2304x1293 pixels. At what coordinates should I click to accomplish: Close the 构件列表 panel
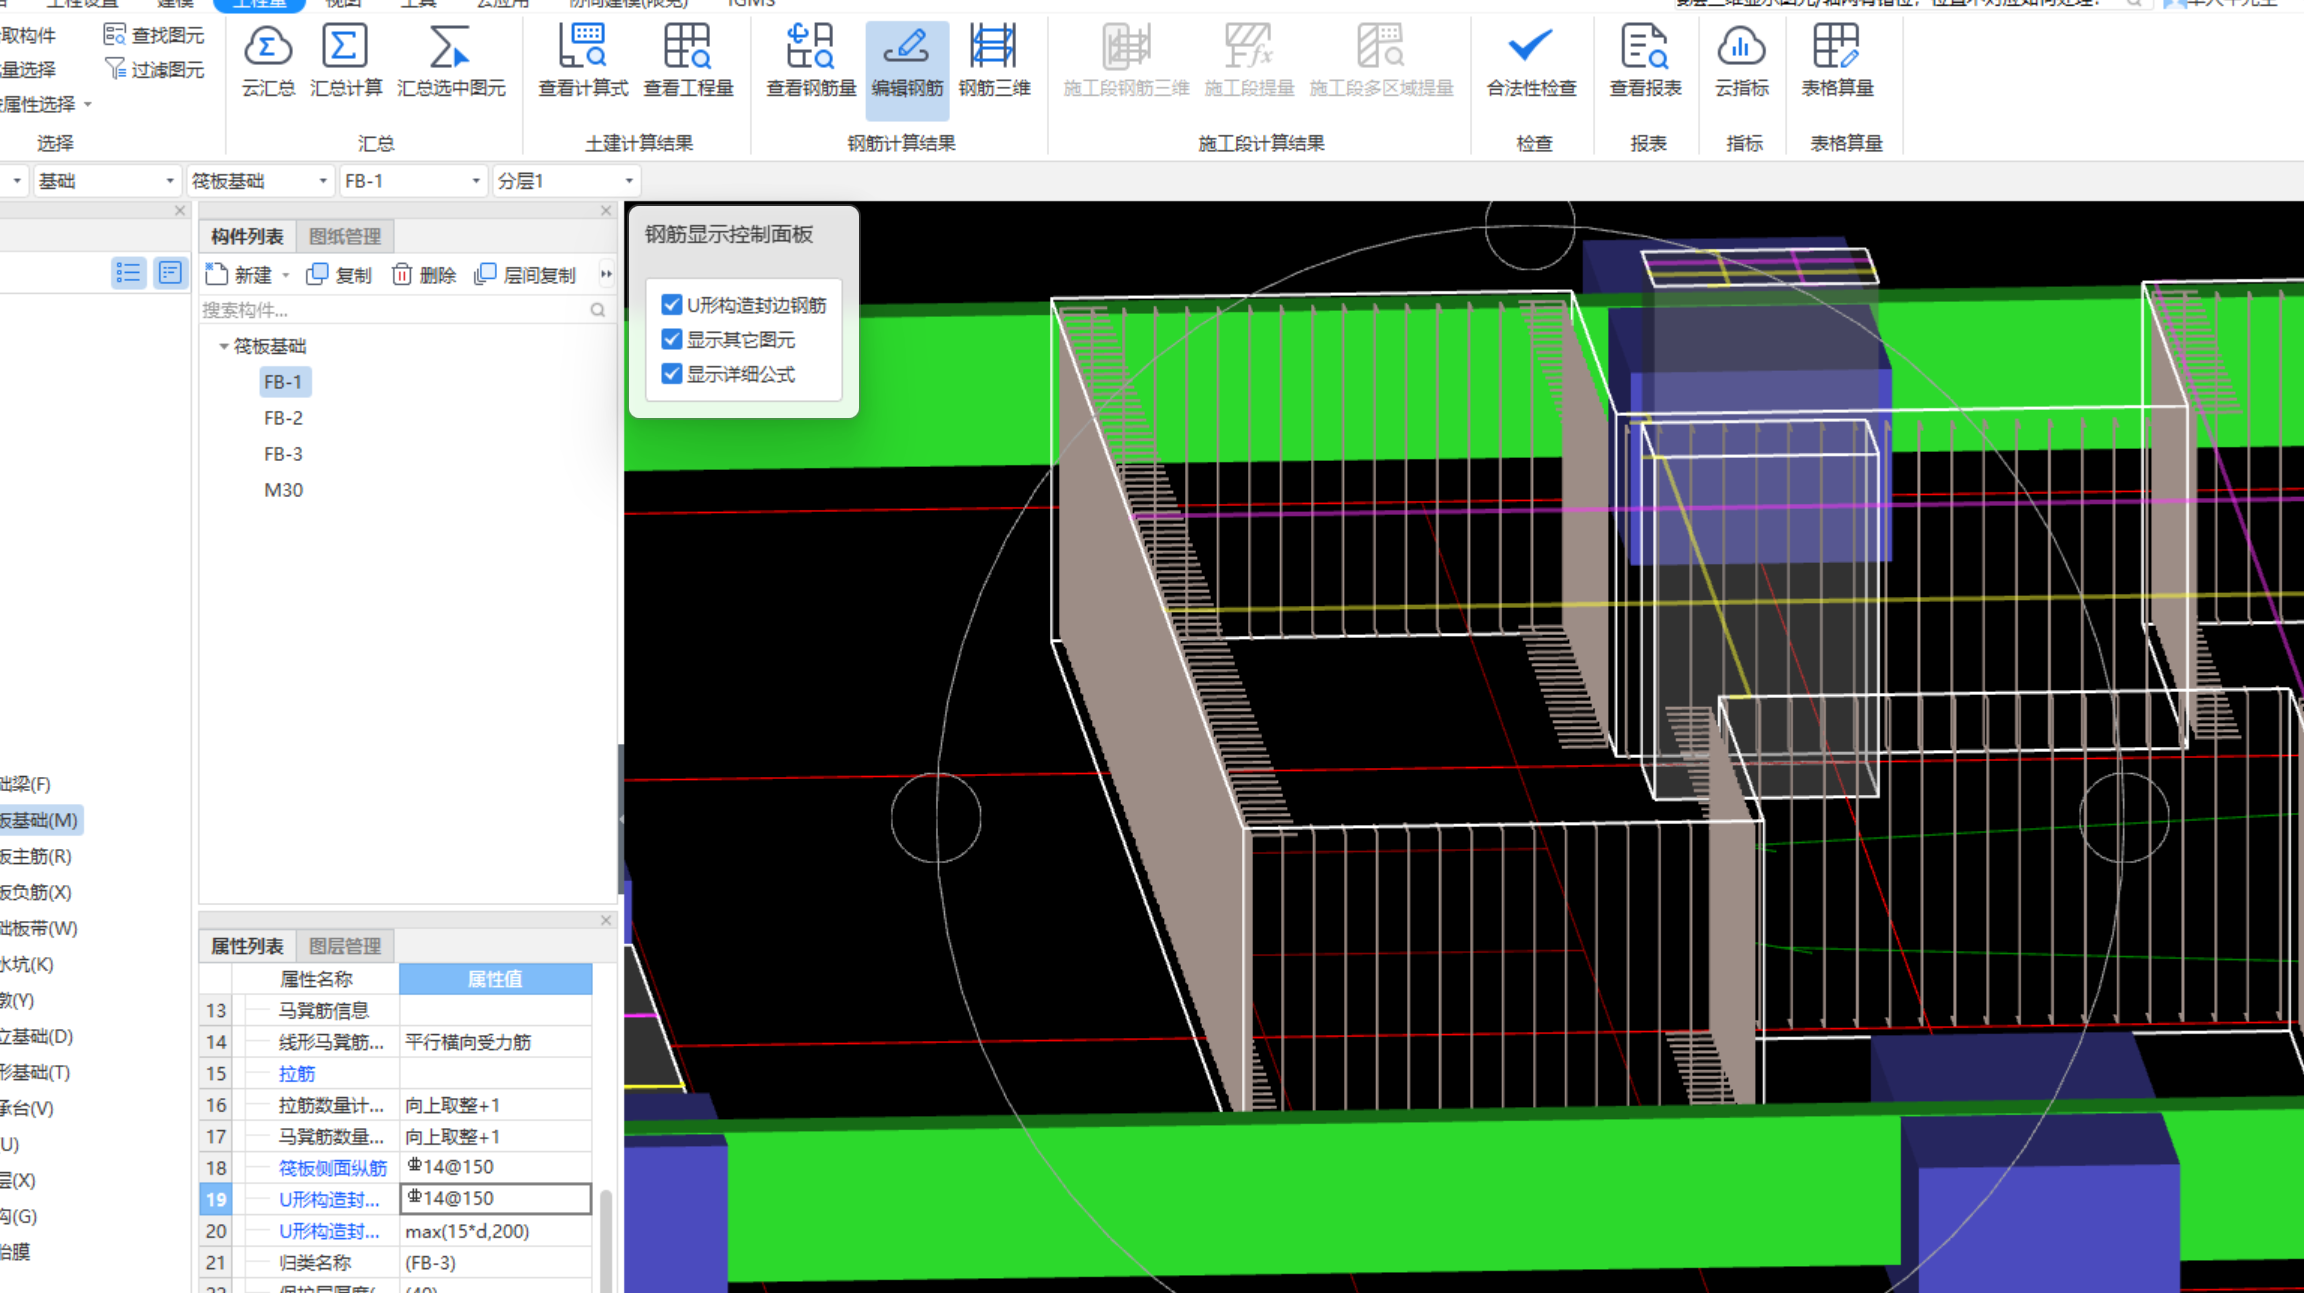605,210
